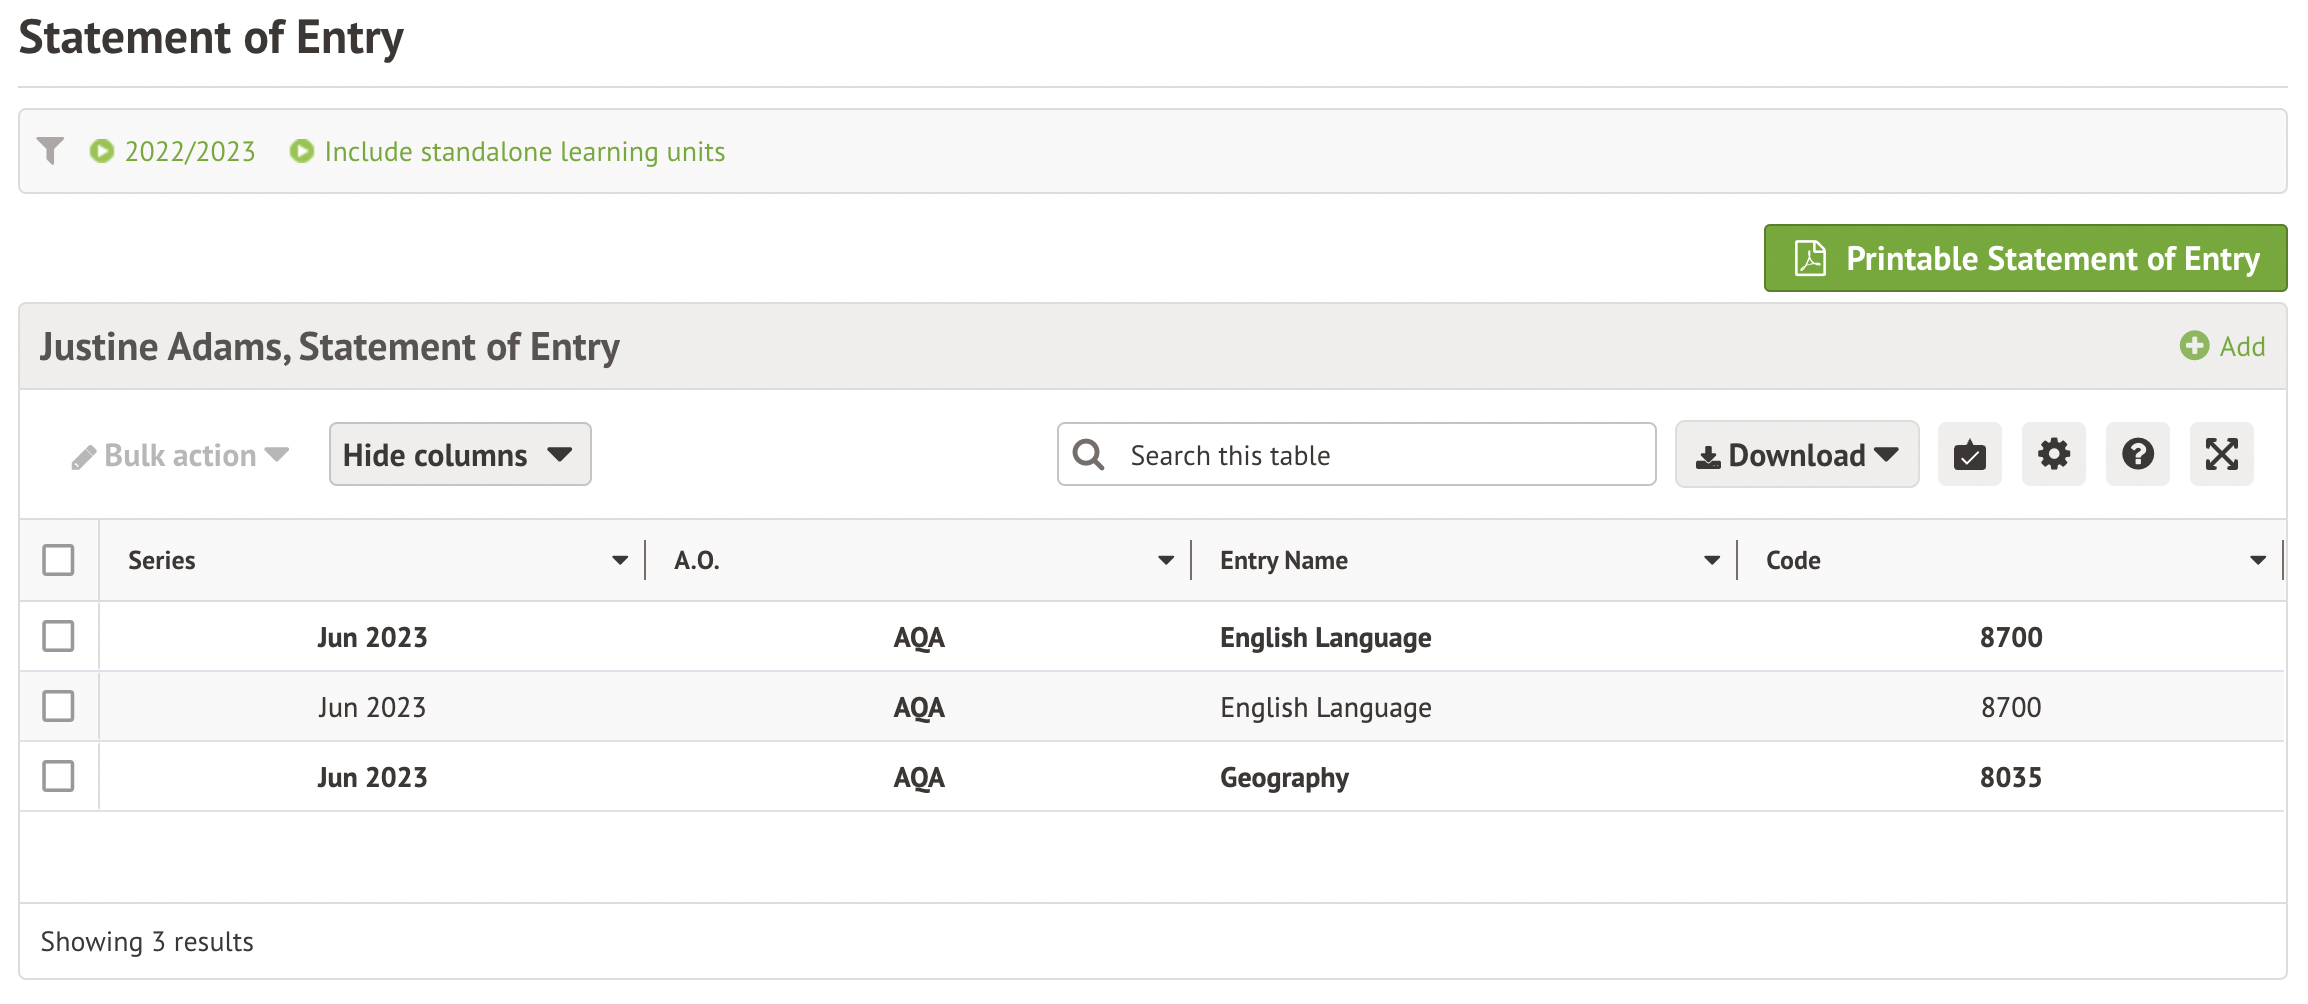Click Printable Statement of Entry button
This screenshot has height=1004, width=2308.
click(2025, 259)
